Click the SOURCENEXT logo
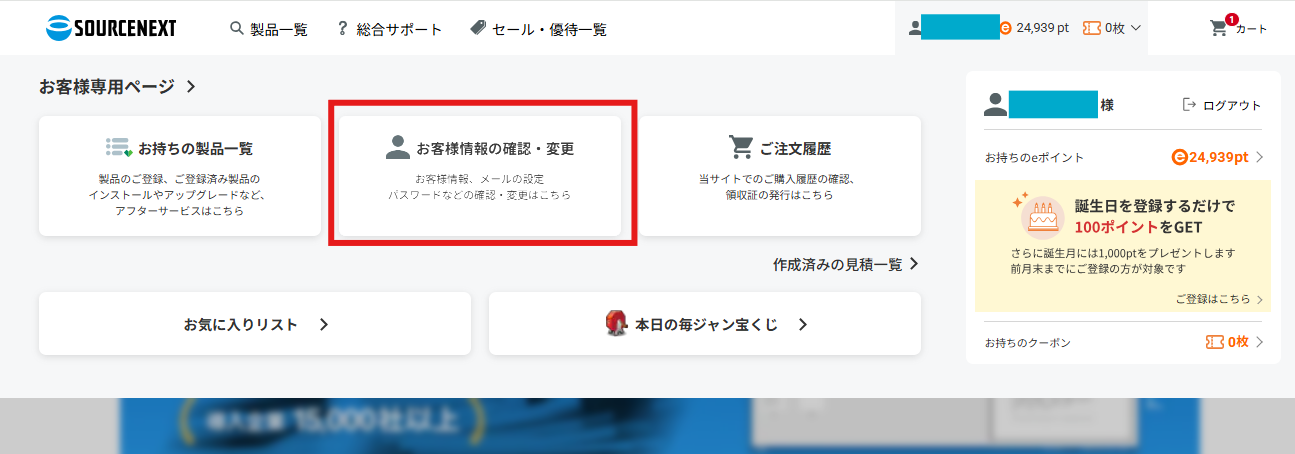This screenshot has width=1295, height=454. (111, 28)
